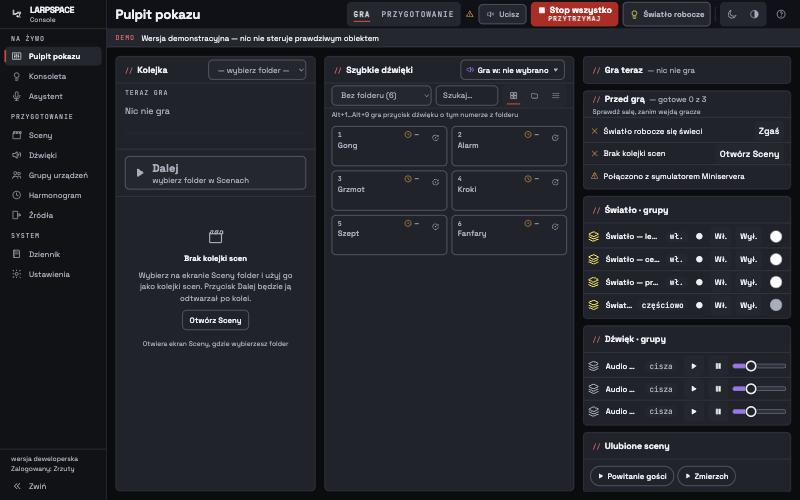Image resolution: width=800 pixels, height=500 pixels.
Task: Click the Ucisz mute button
Action: [x=503, y=14]
